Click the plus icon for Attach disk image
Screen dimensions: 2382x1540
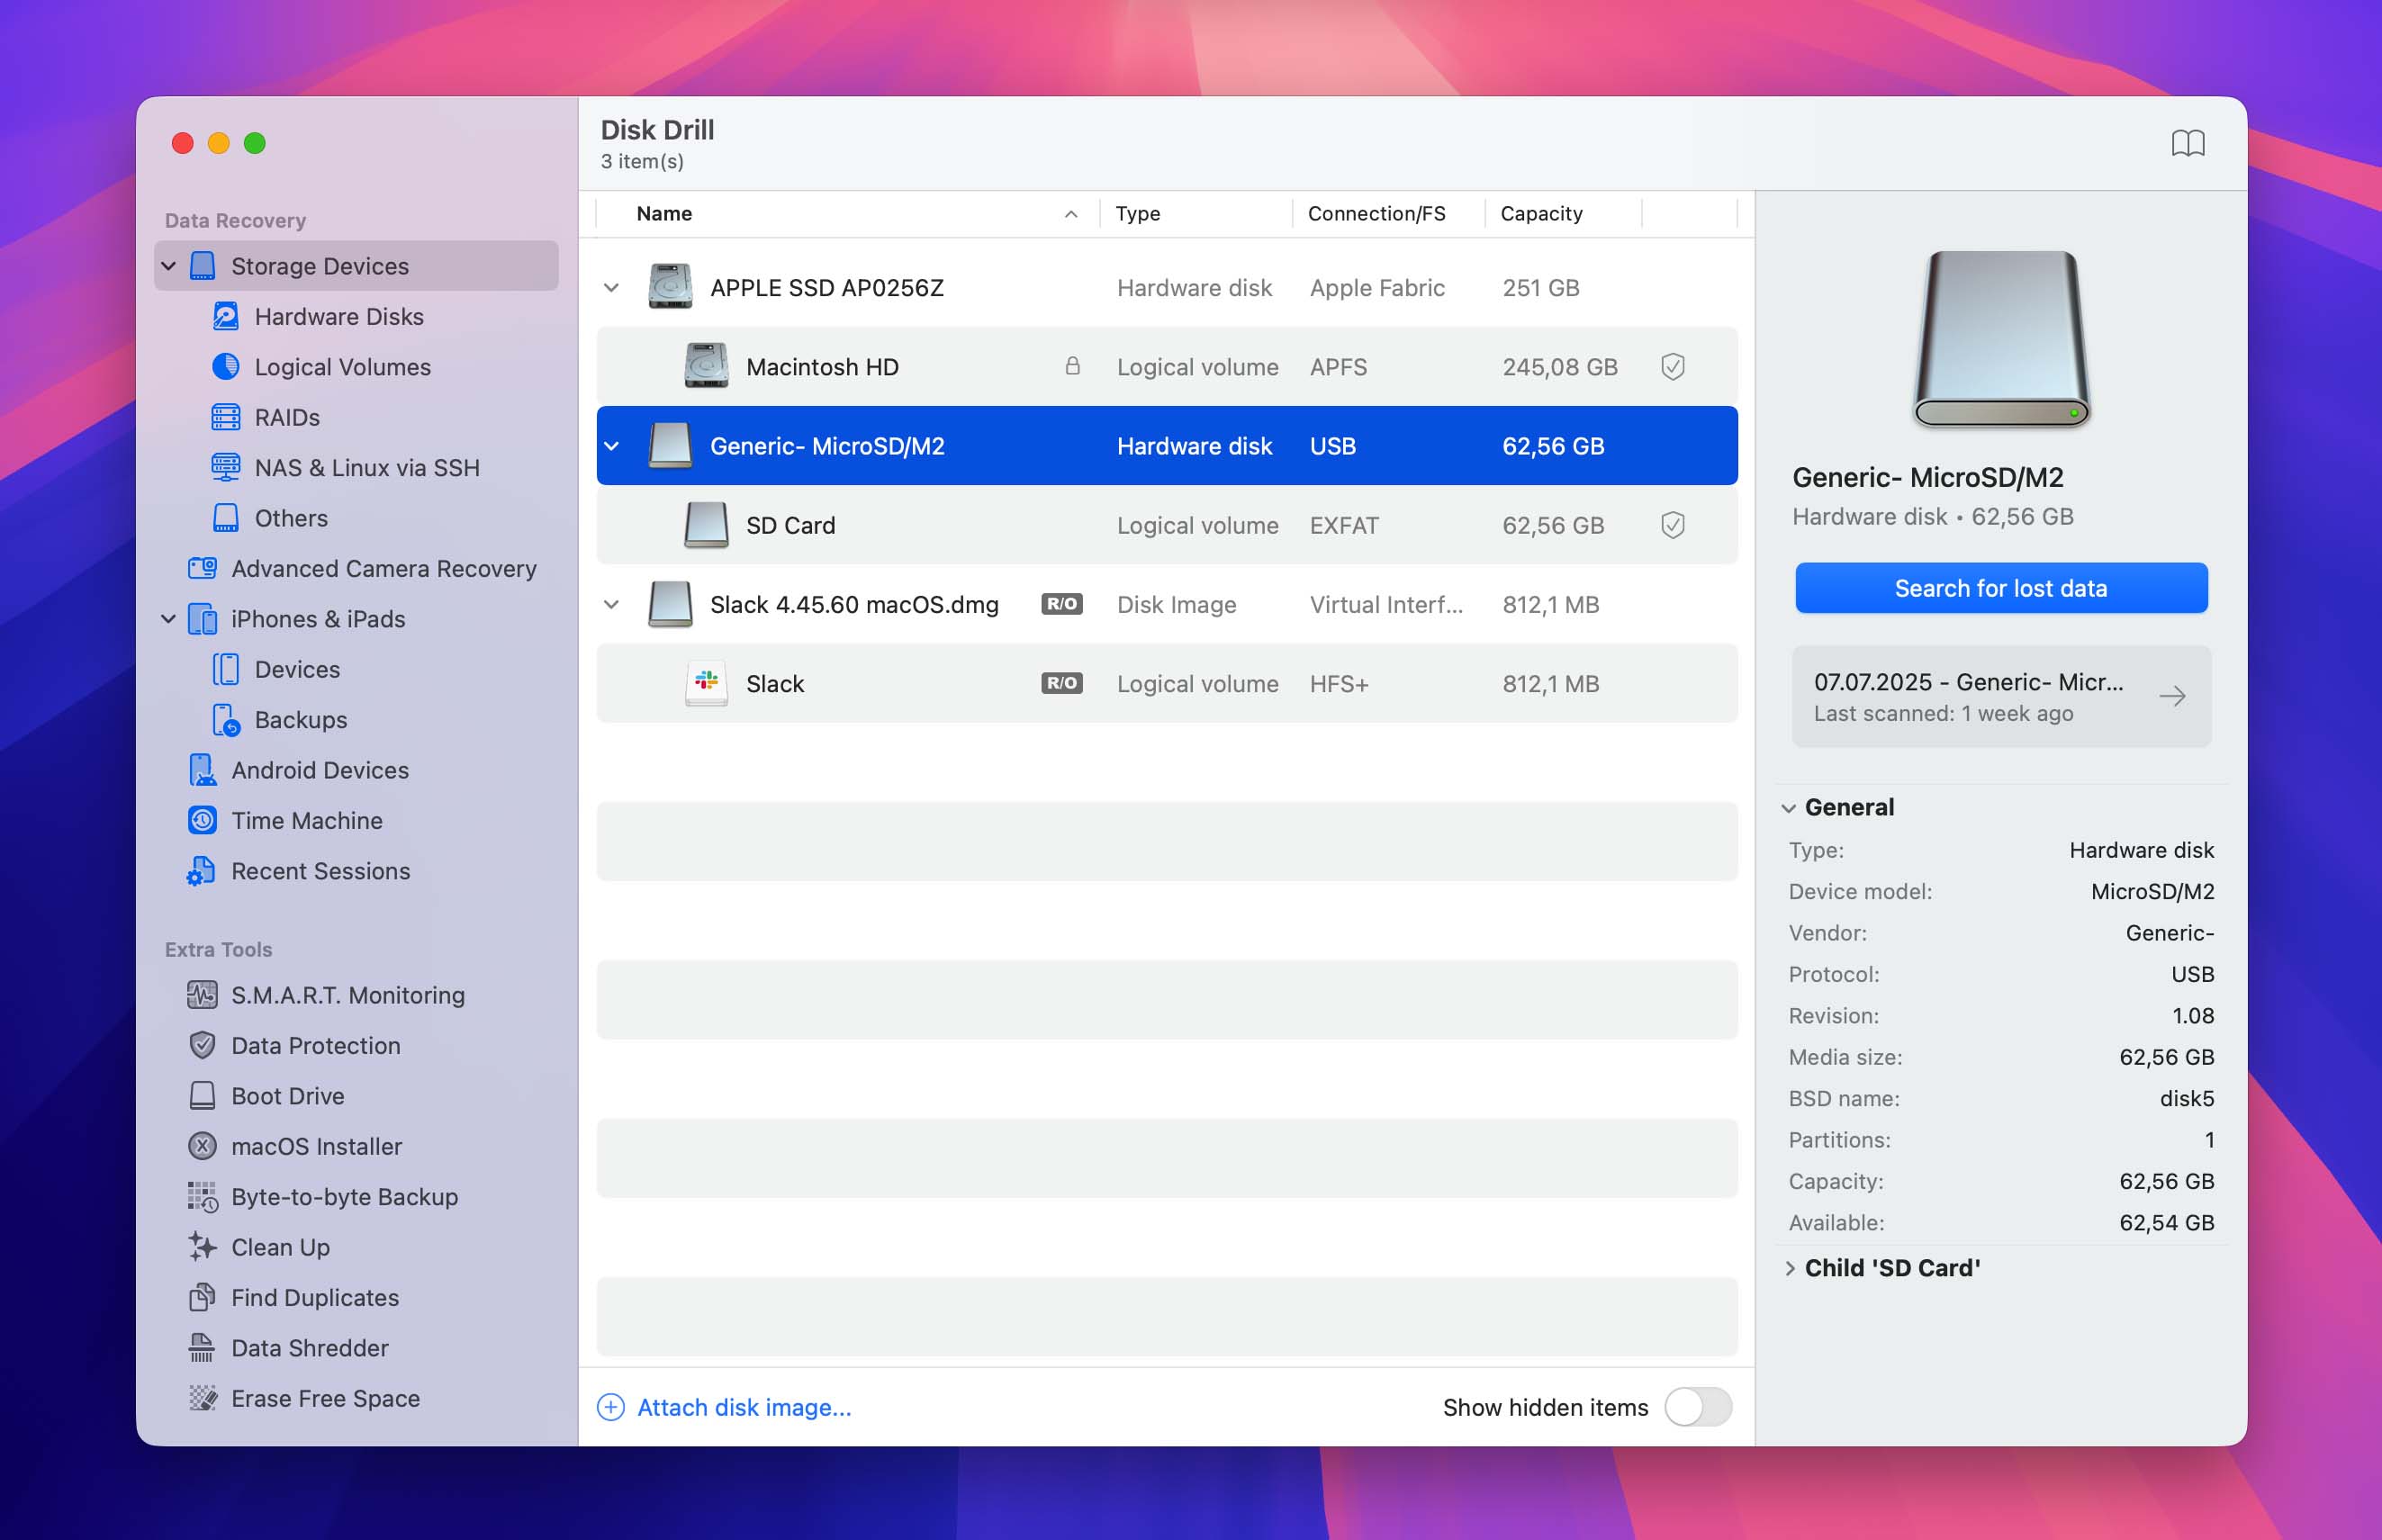[x=611, y=1407]
